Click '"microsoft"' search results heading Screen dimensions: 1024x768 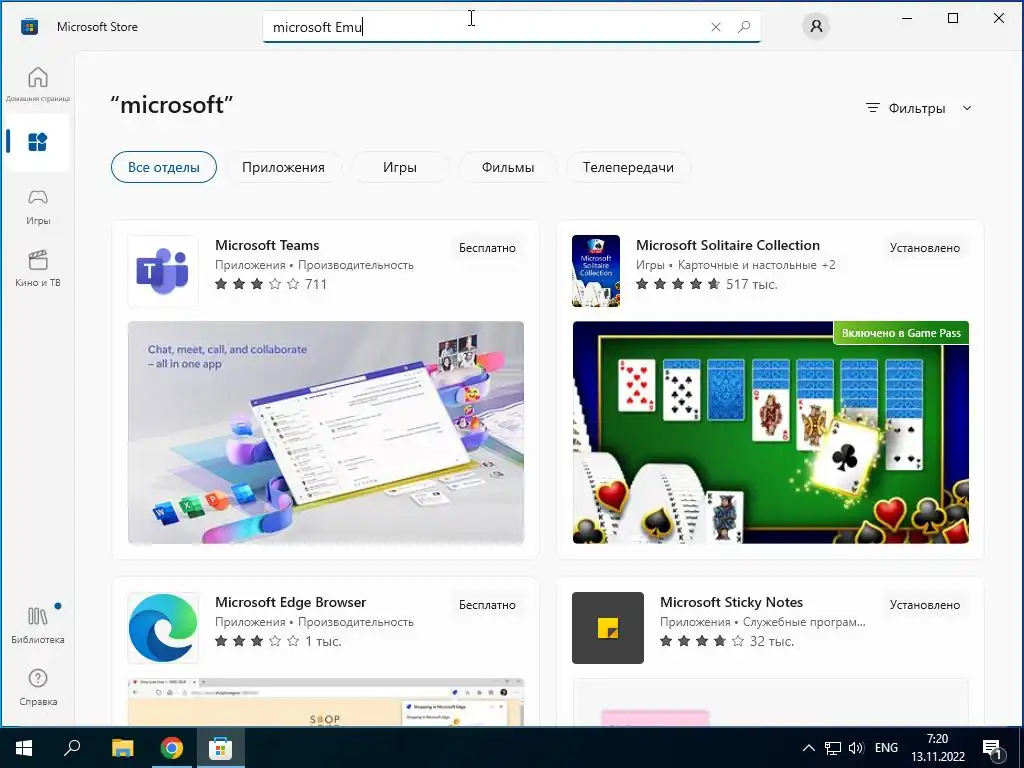(172, 104)
